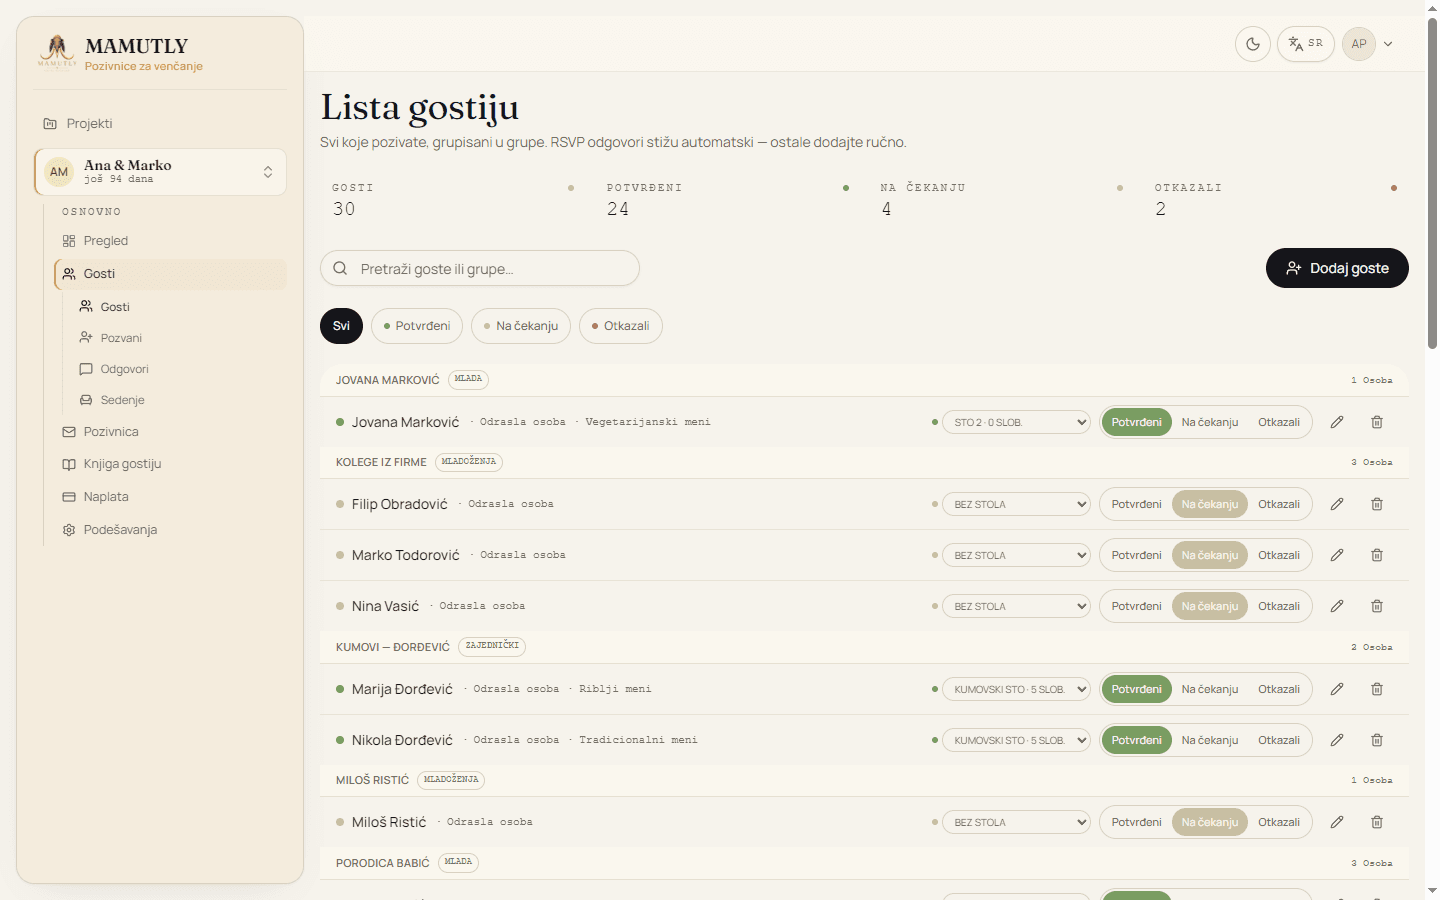Image resolution: width=1440 pixels, height=900 pixels.
Task: Filter by Na čekanju chip
Action: click(521, 326)
